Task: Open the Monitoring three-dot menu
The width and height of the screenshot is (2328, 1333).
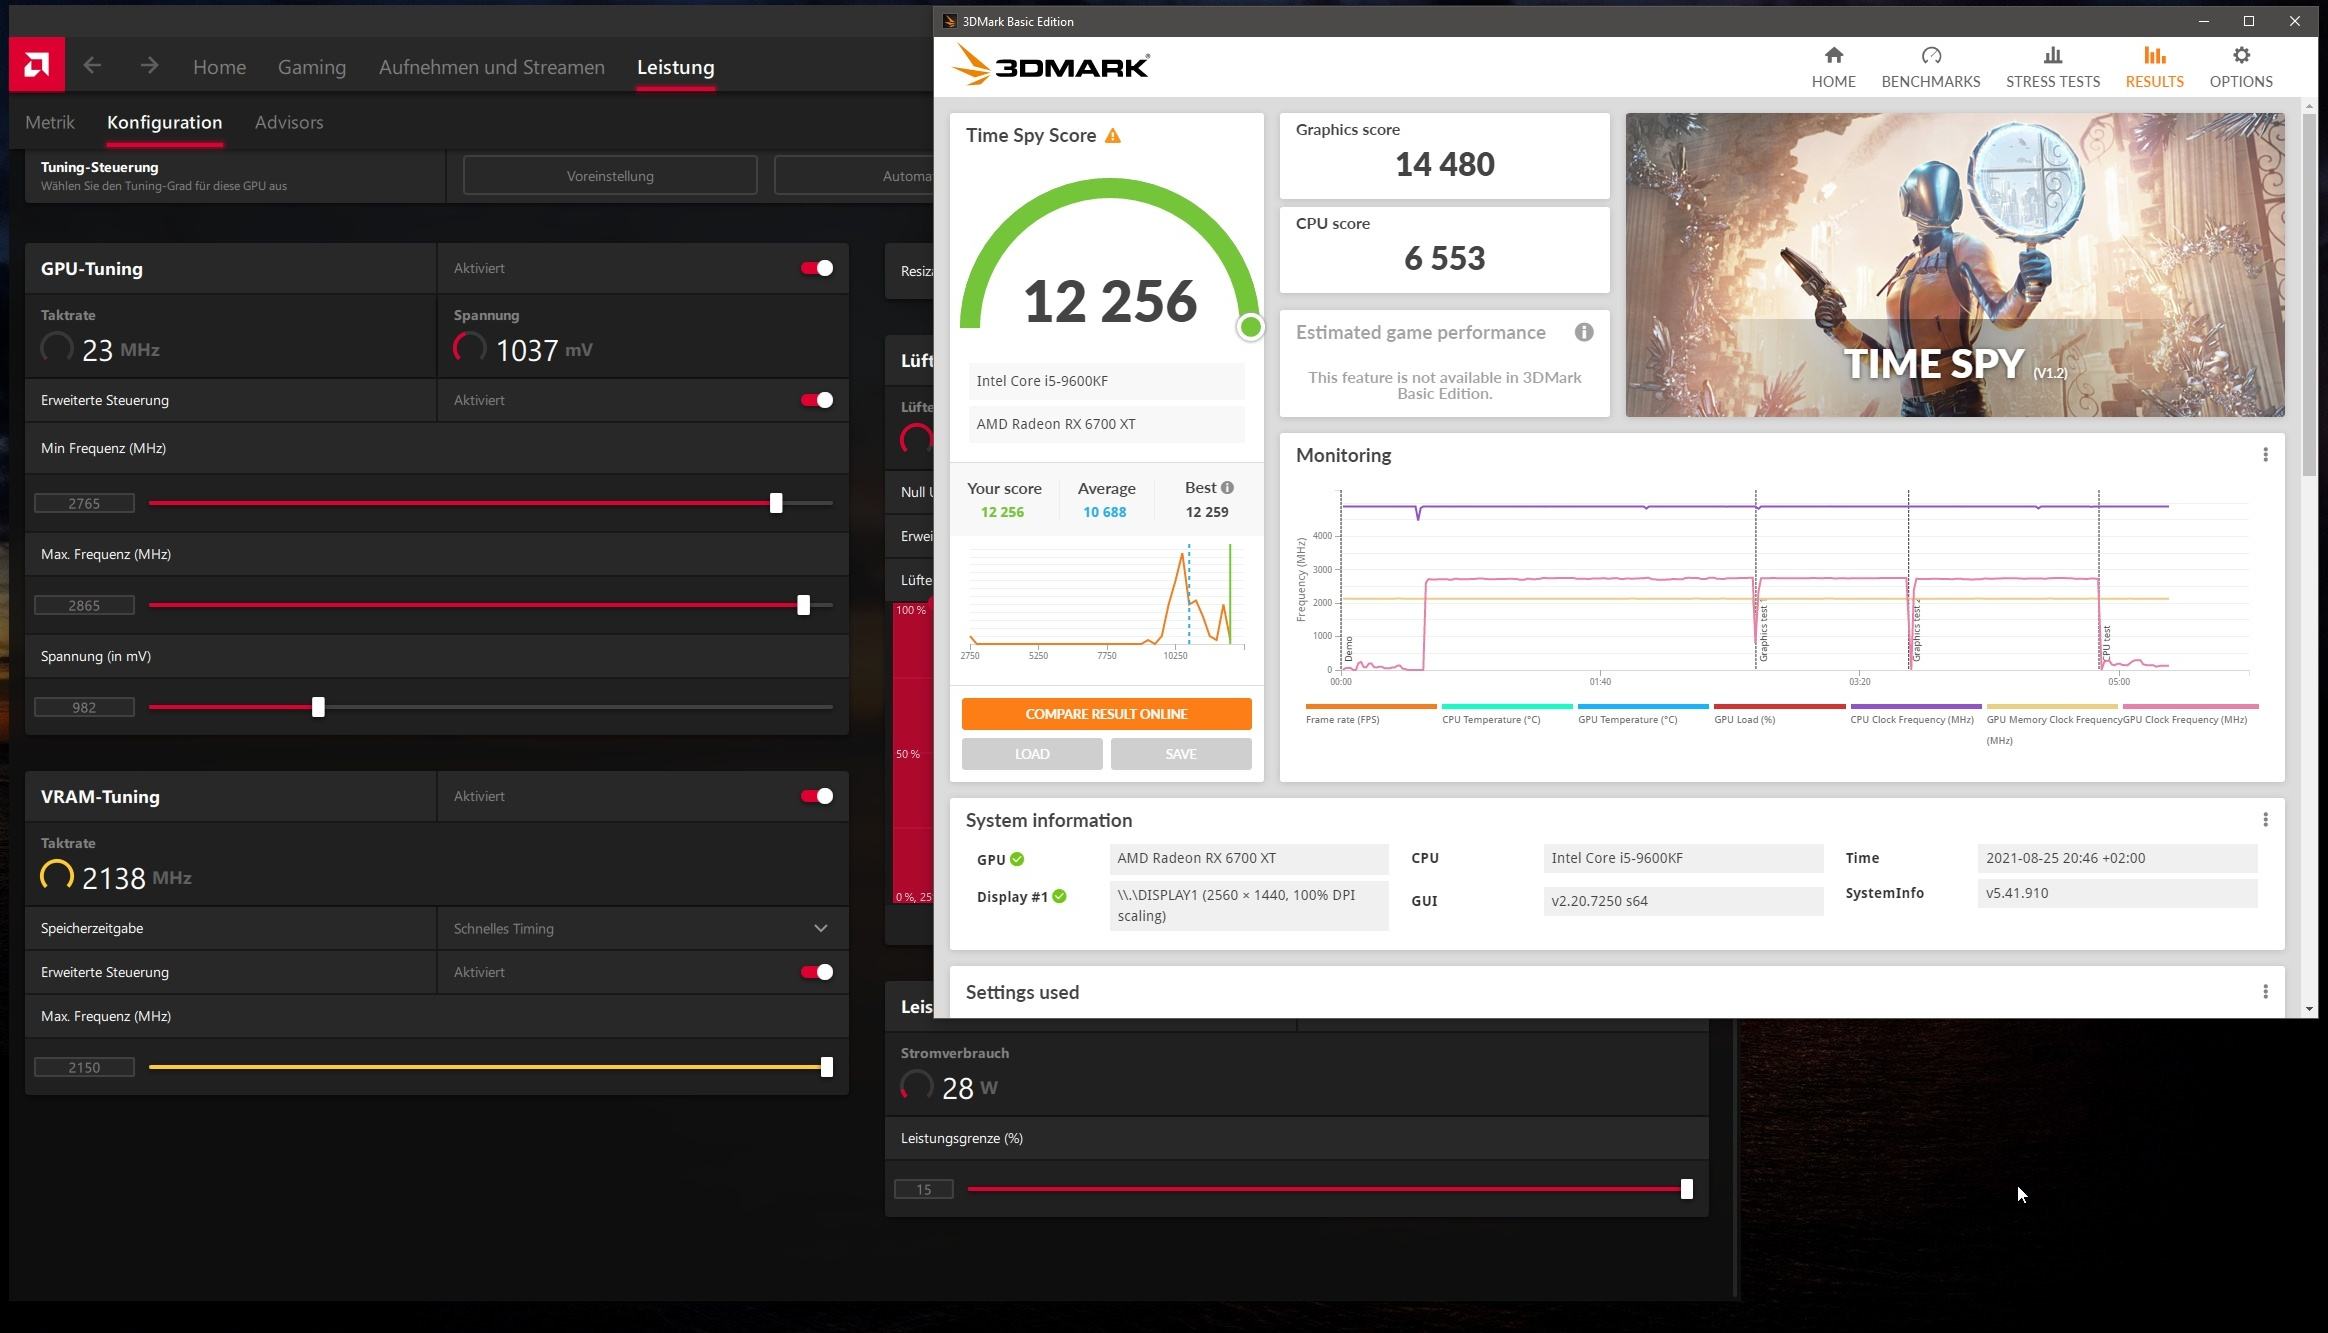Action: [2265, 455]
